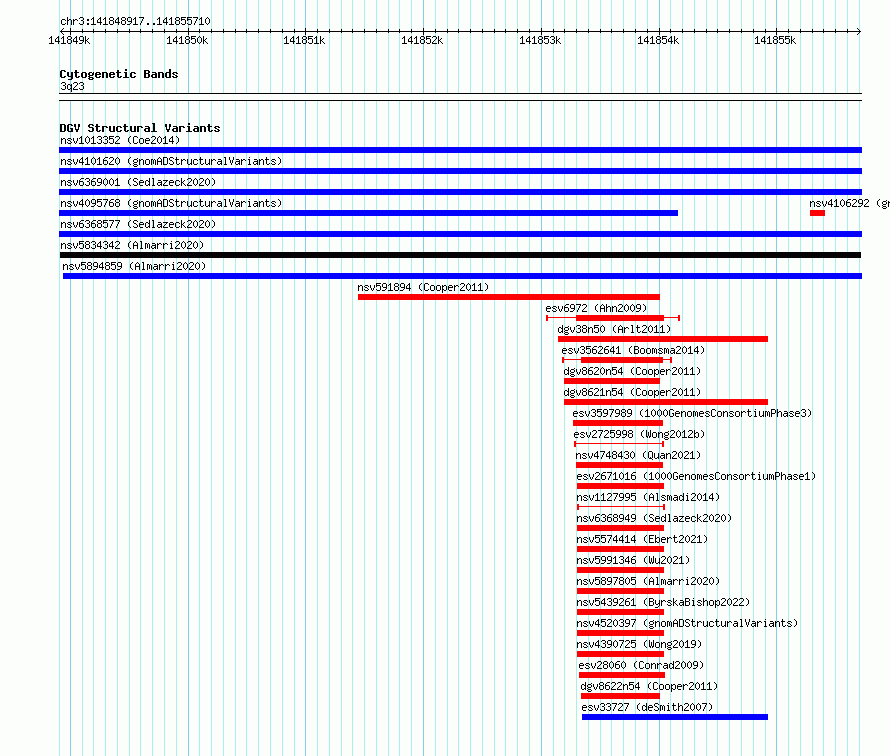Click the dgv8620n54 (Cooper2011) label
This screenshot has height=756, width=890.
pos(632,371)
